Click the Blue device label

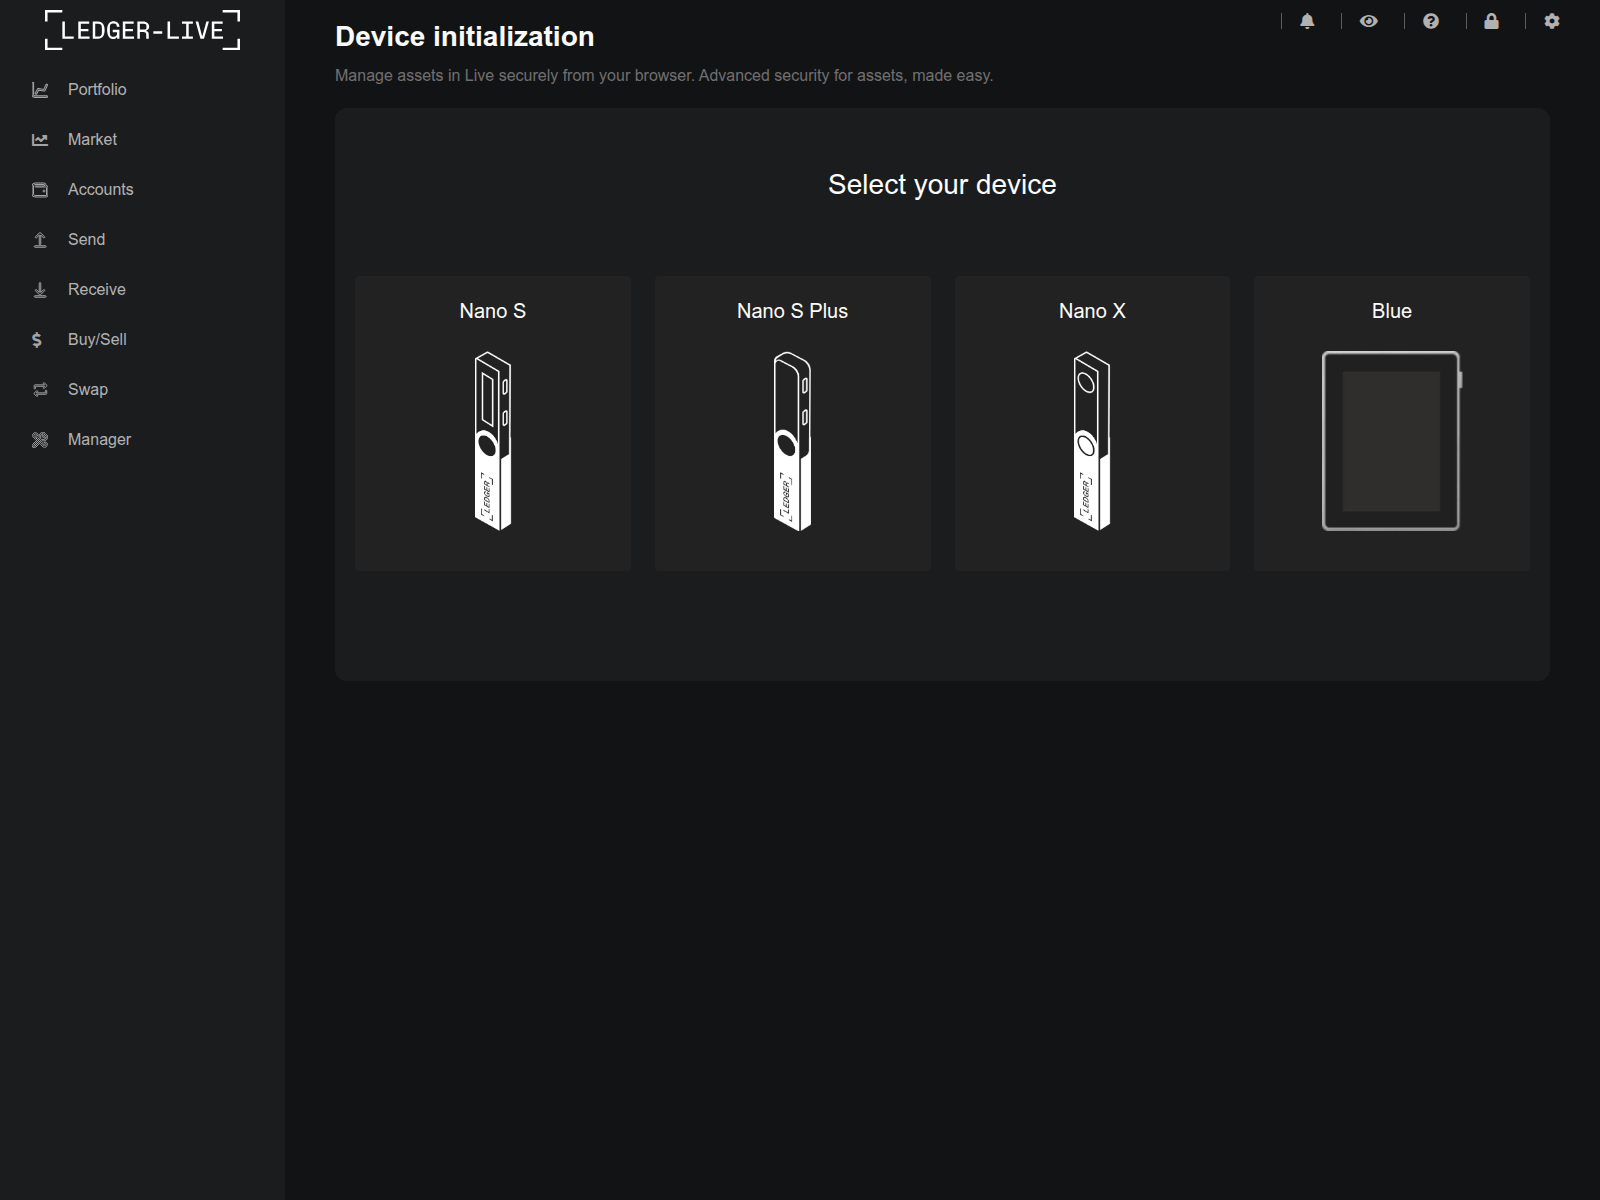point(1392,311)
